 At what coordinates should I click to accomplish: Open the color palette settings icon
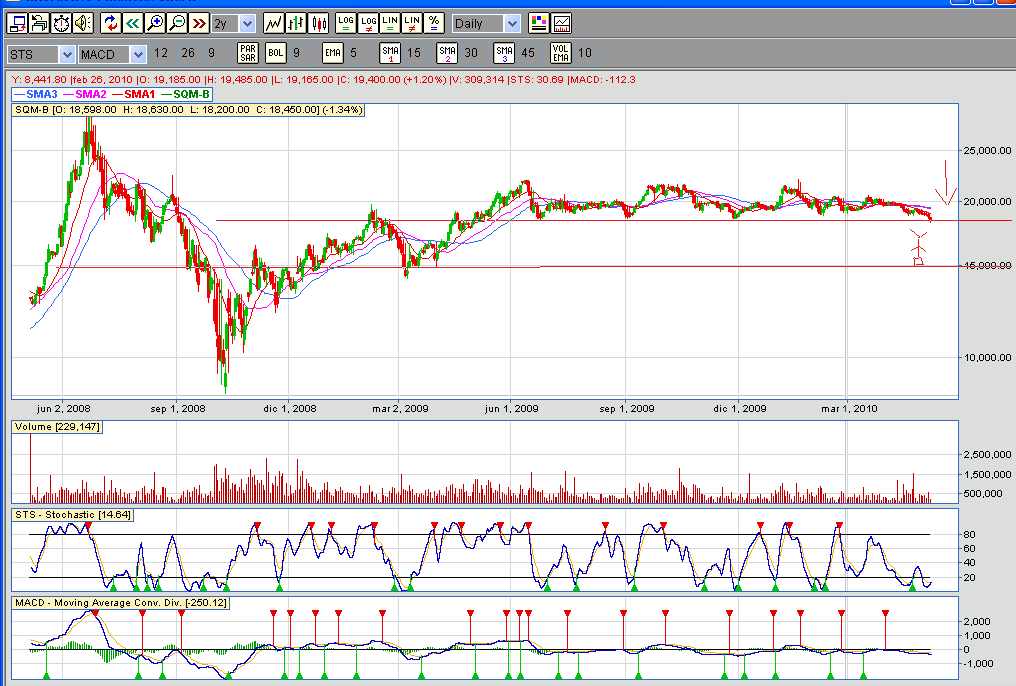pos(539,22)
